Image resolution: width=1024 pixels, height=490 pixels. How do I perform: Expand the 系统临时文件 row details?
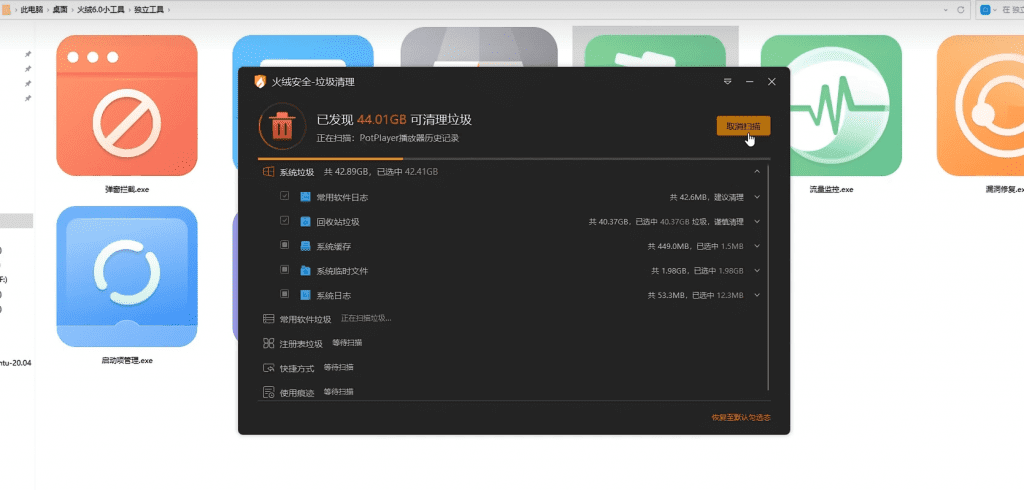coord(757,270)
